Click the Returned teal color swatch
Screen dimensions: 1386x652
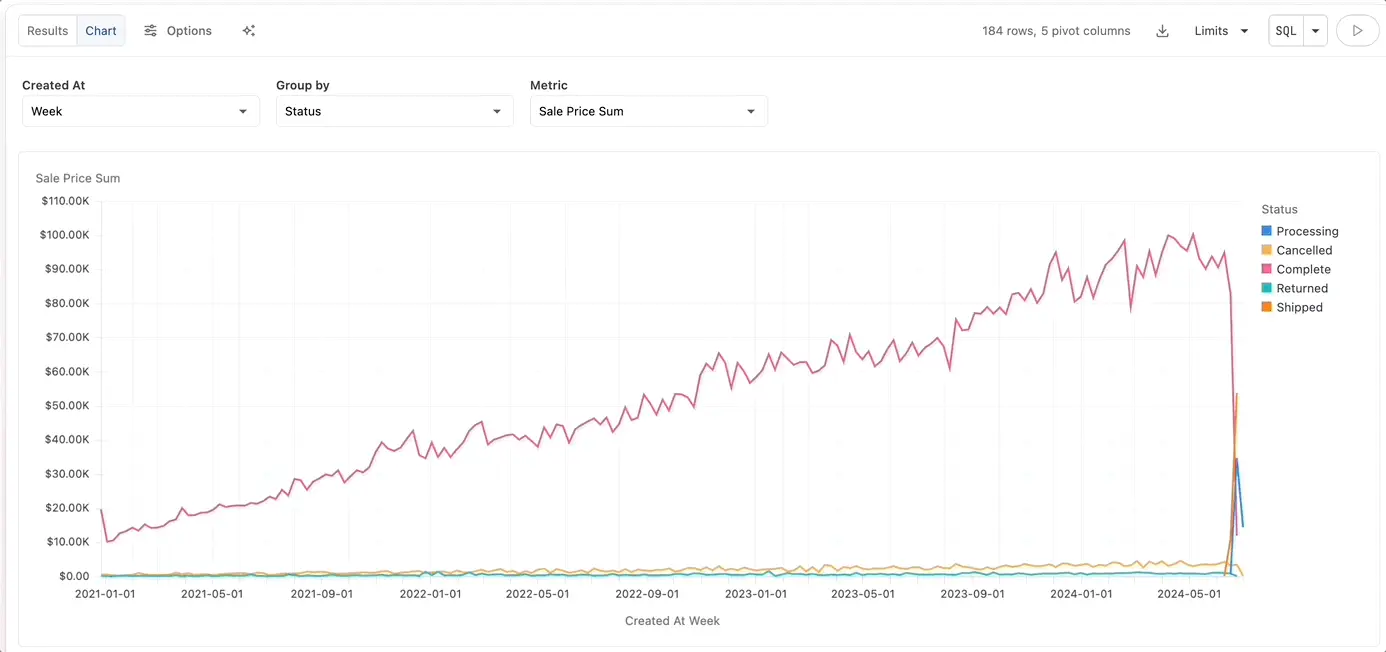click(1267, 288)
